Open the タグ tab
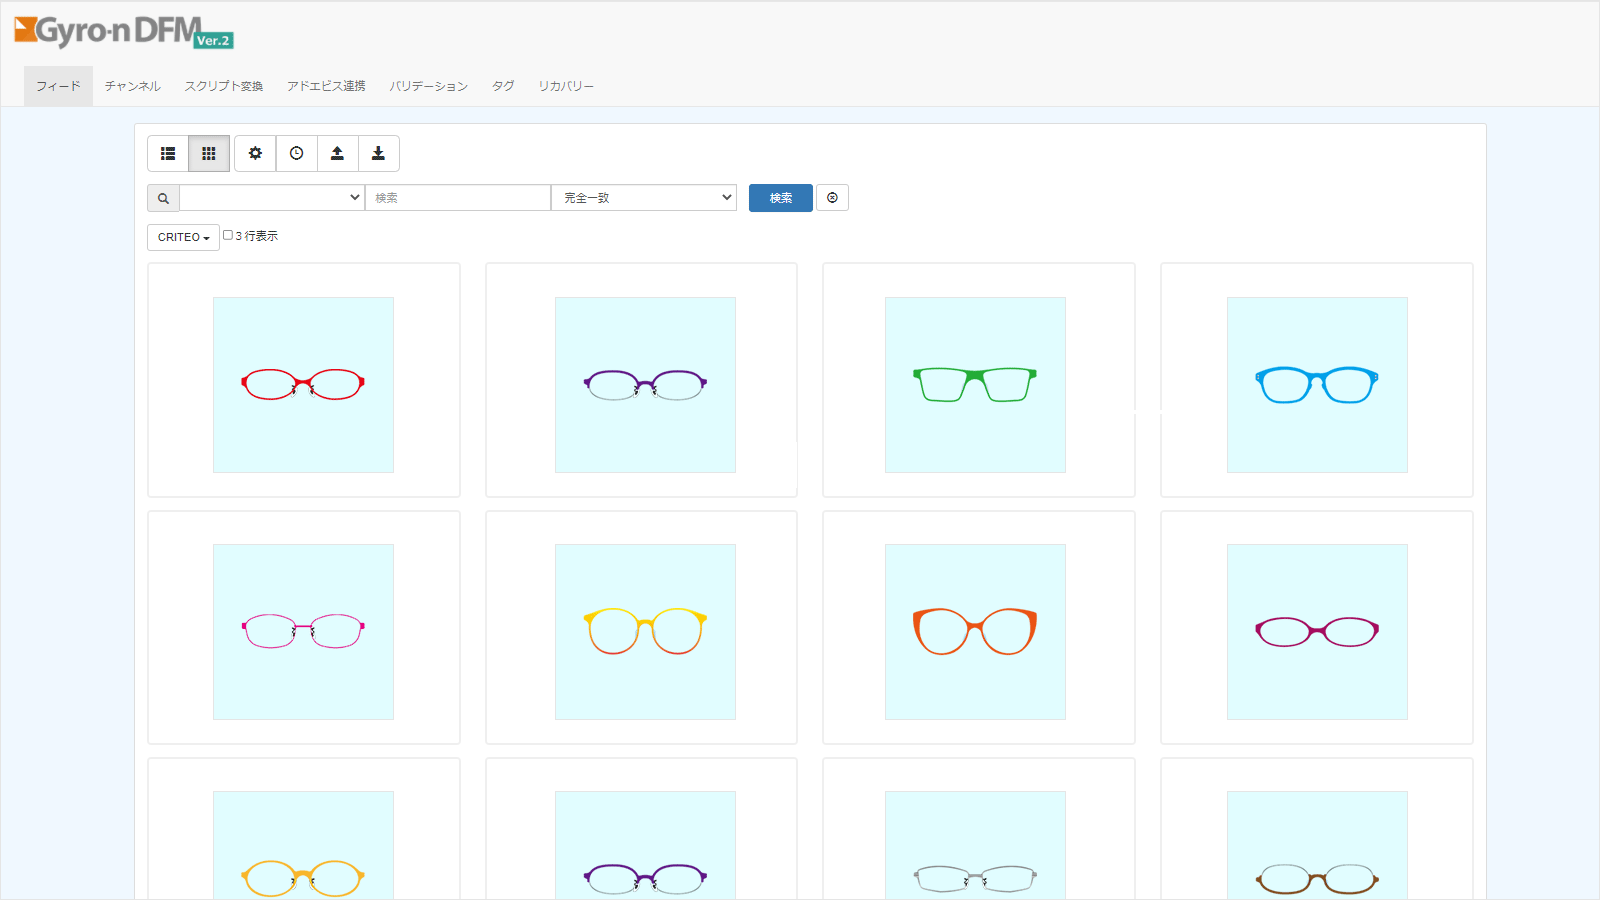Screen dimensions: 1600x900 503,86
